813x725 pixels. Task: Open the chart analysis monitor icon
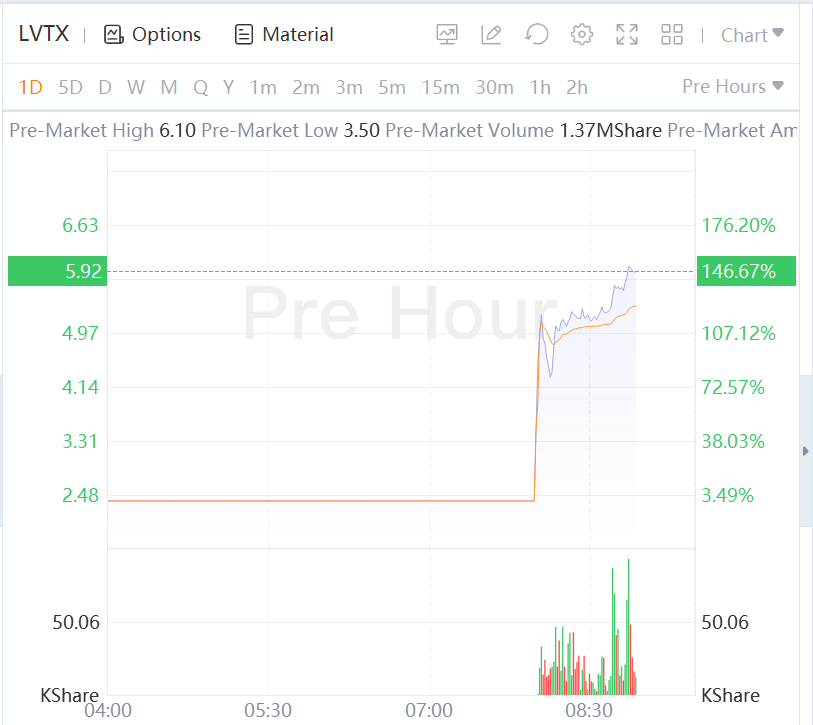[447, 35]
